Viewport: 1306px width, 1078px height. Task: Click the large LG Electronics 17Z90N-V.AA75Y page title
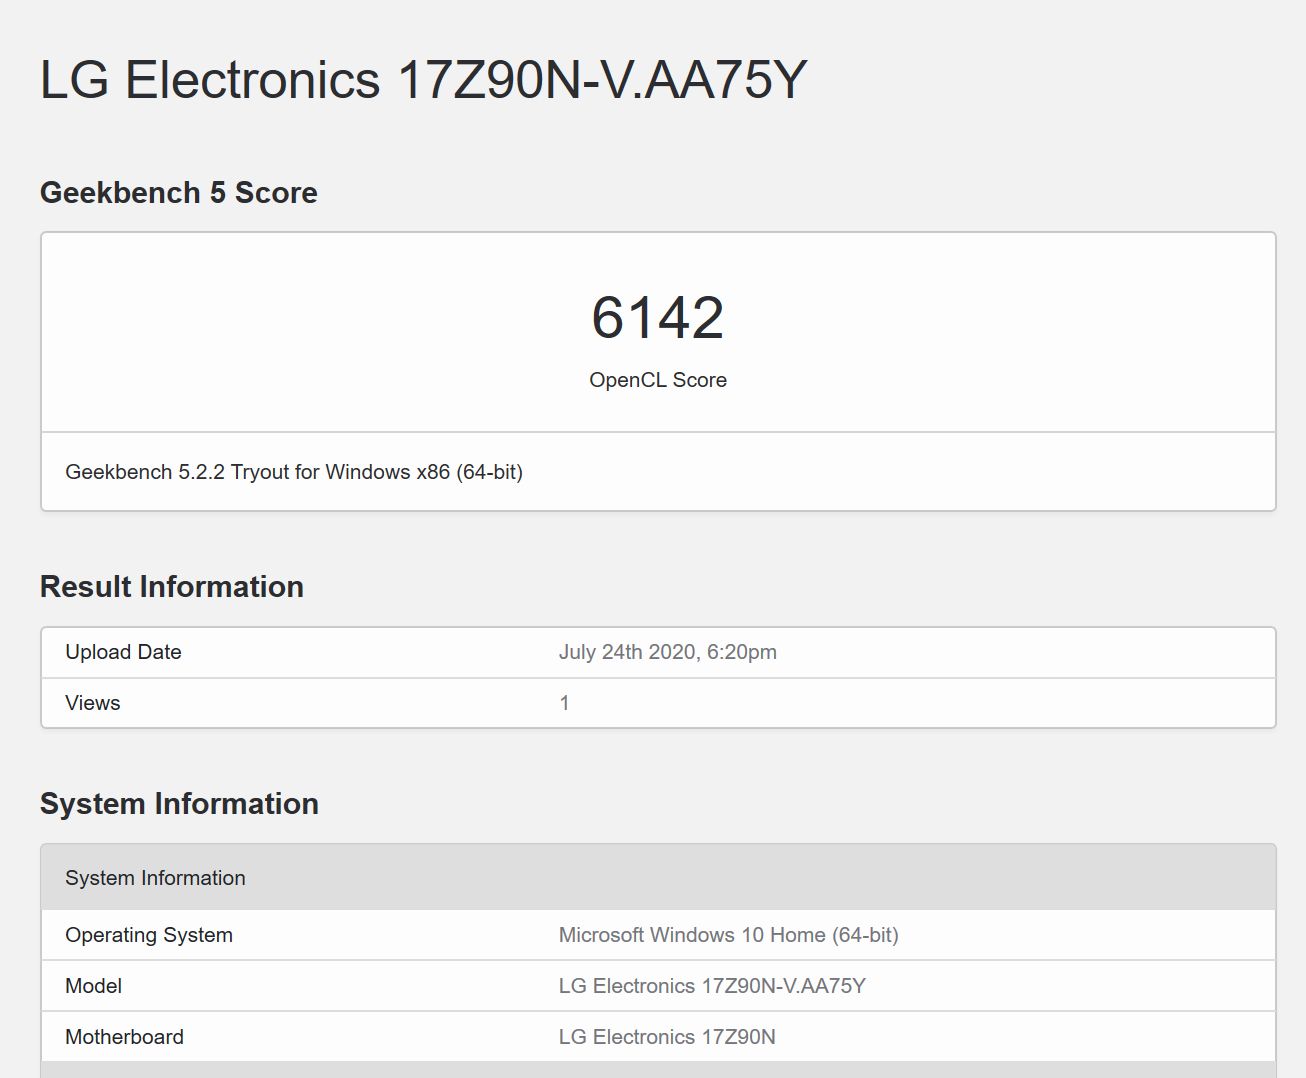point(422,80)
